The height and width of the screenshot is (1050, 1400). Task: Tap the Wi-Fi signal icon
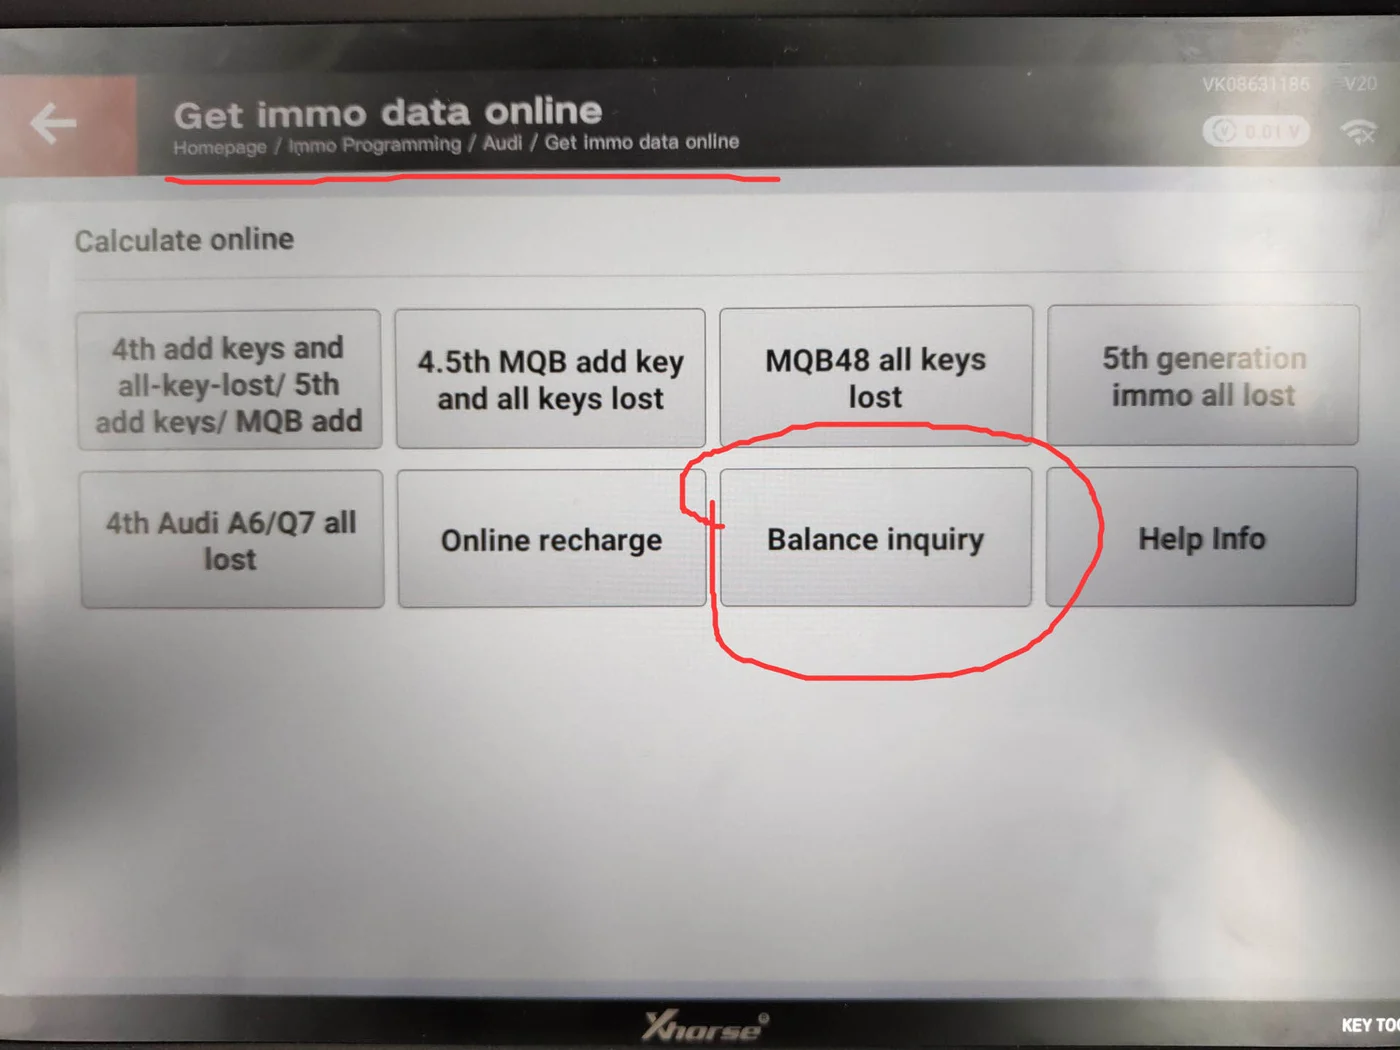coord(1359,131)
